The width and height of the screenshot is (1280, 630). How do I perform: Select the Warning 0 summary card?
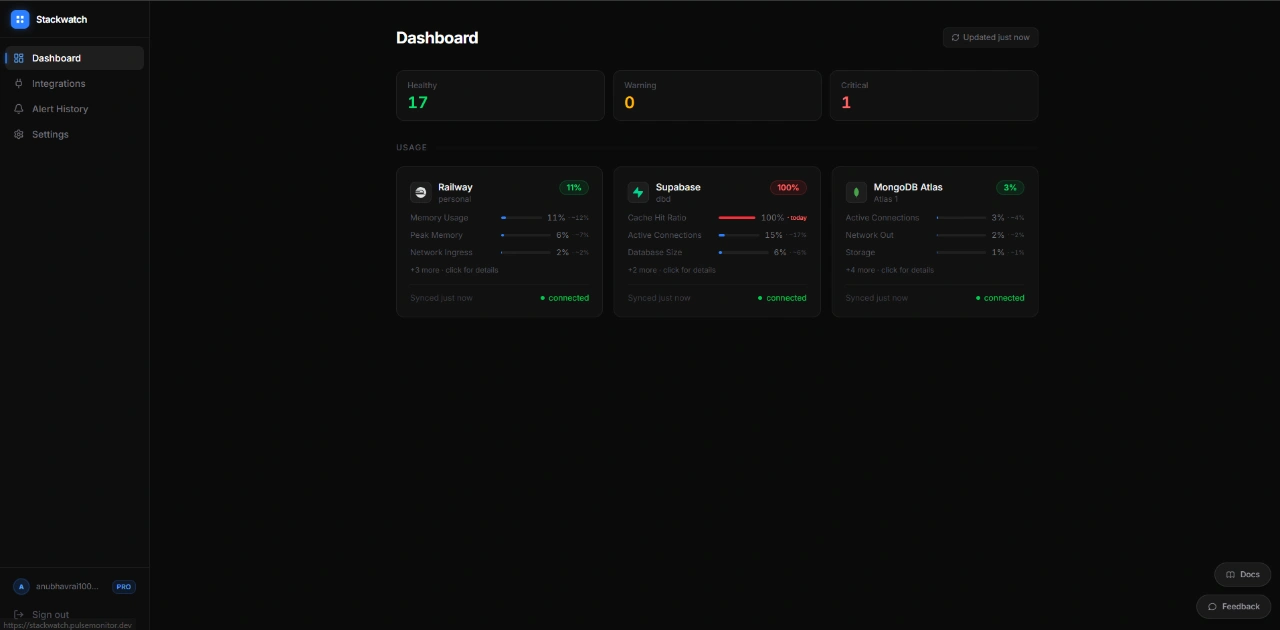coord(717,95)
